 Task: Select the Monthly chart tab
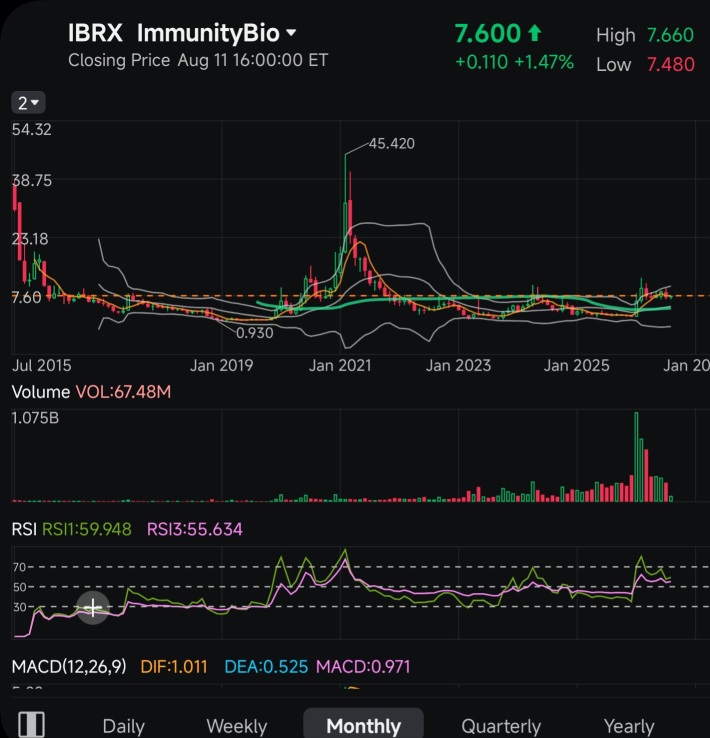tap(363, 725)
